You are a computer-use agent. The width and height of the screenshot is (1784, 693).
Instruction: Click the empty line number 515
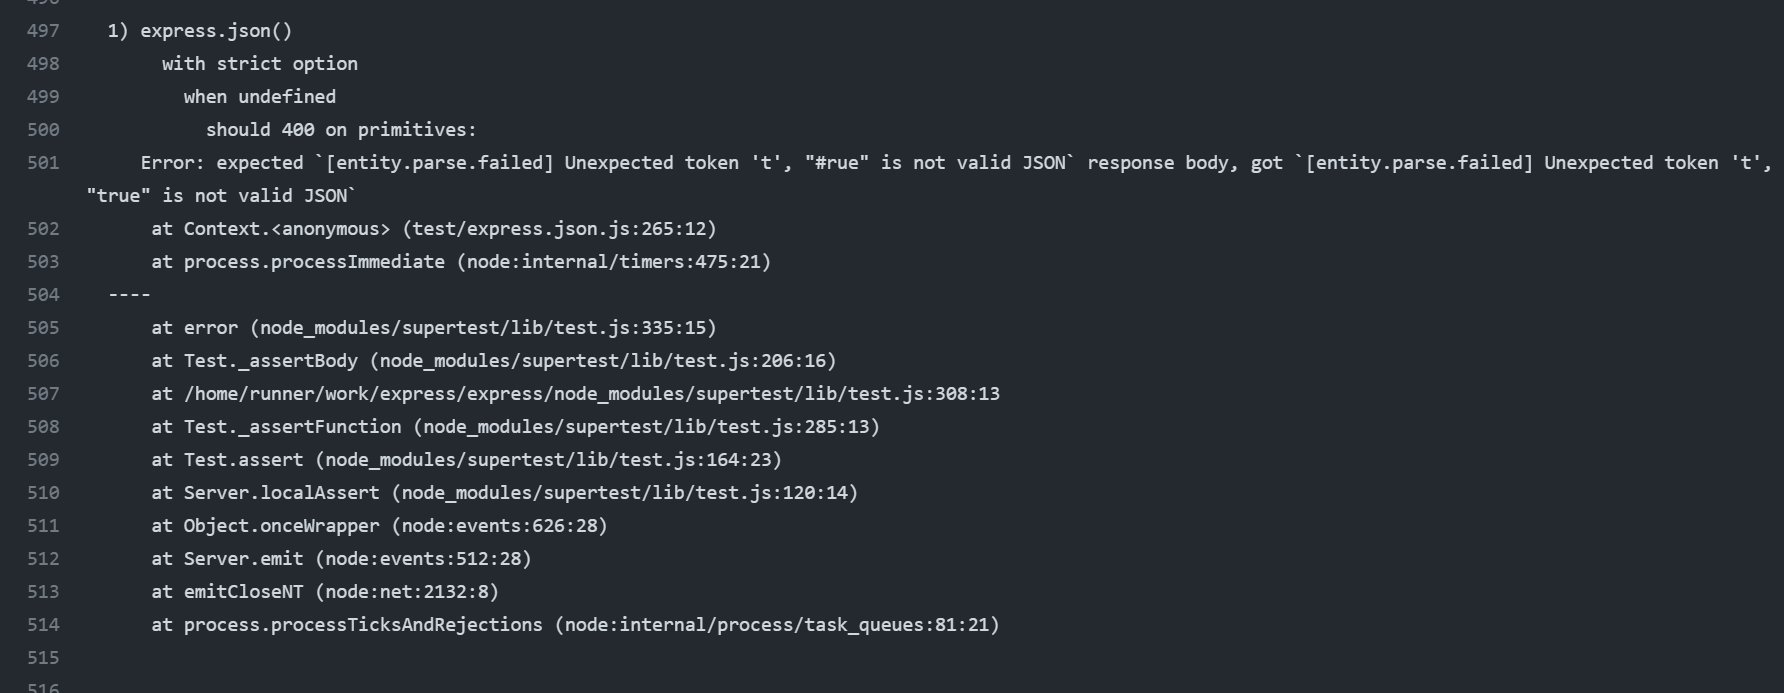click(x=43, y=658)
